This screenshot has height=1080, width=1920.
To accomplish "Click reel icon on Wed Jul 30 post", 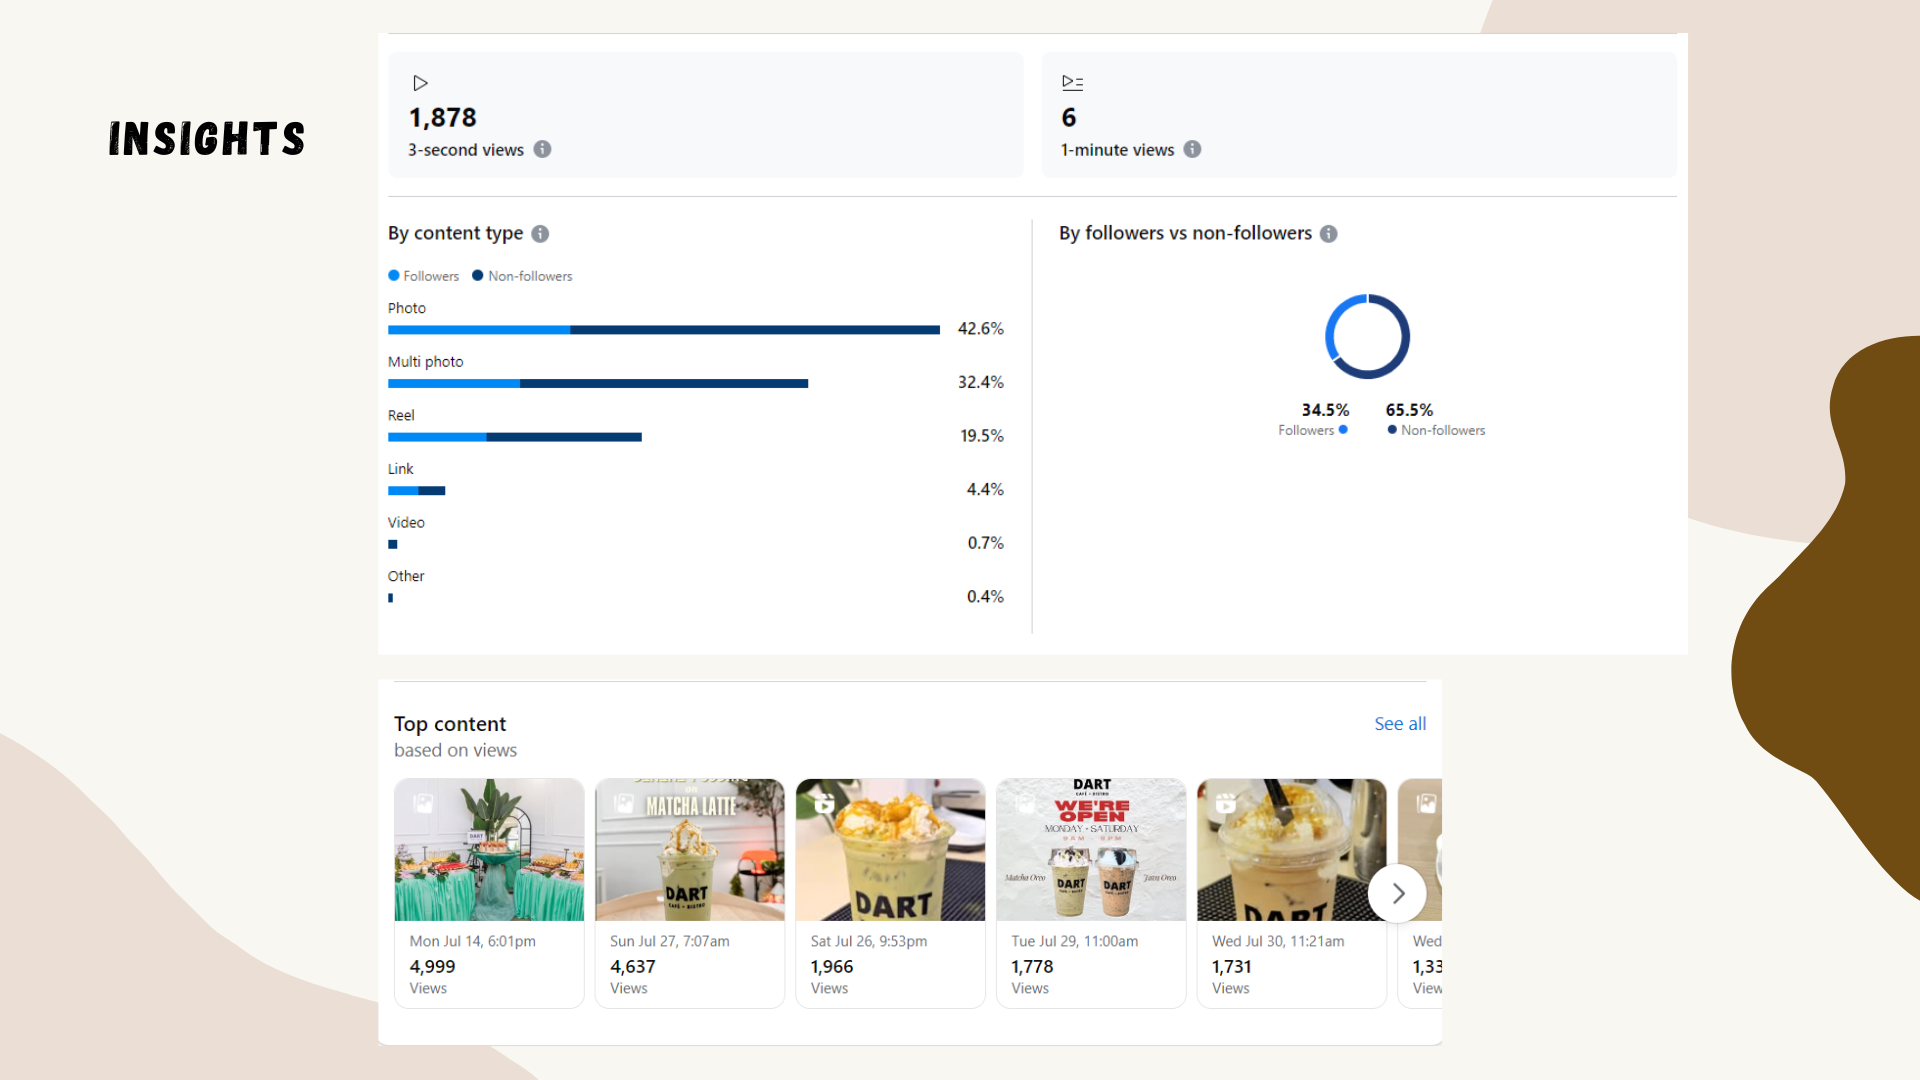I will [x=1226, y=804].
